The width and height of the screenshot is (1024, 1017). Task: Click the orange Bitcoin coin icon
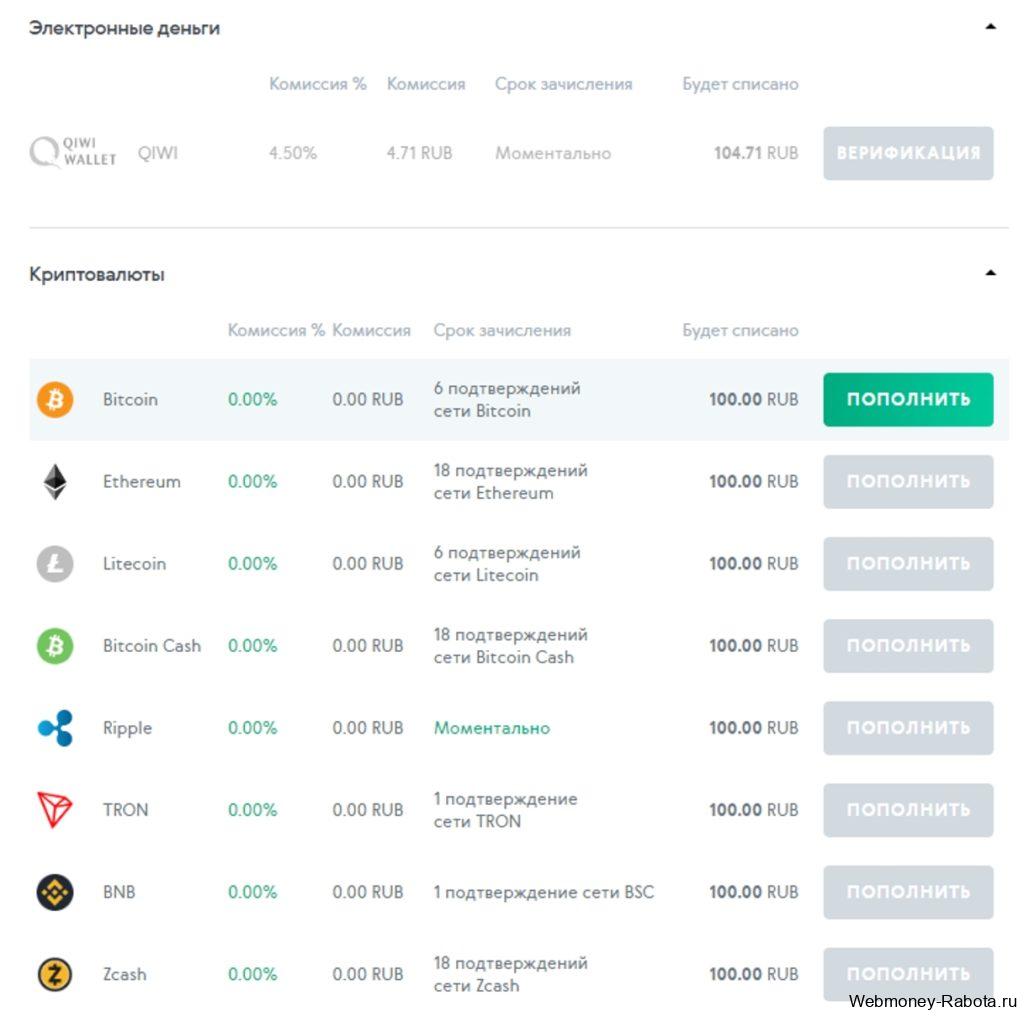click(55, 399)
